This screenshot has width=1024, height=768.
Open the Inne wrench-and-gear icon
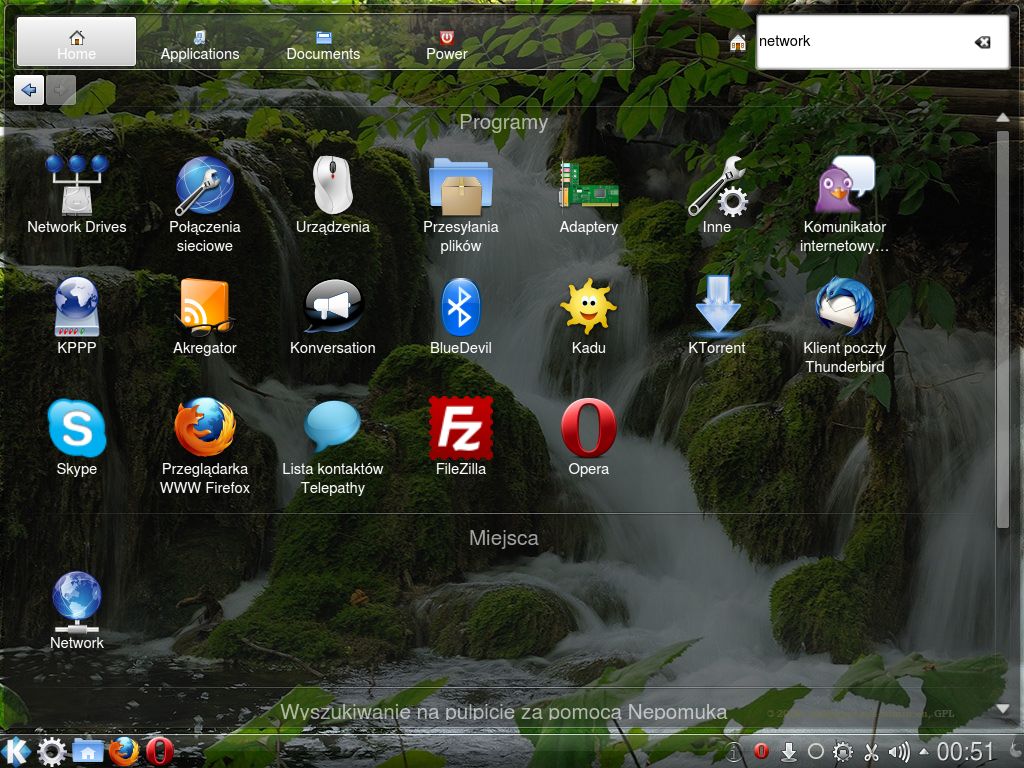716,195
